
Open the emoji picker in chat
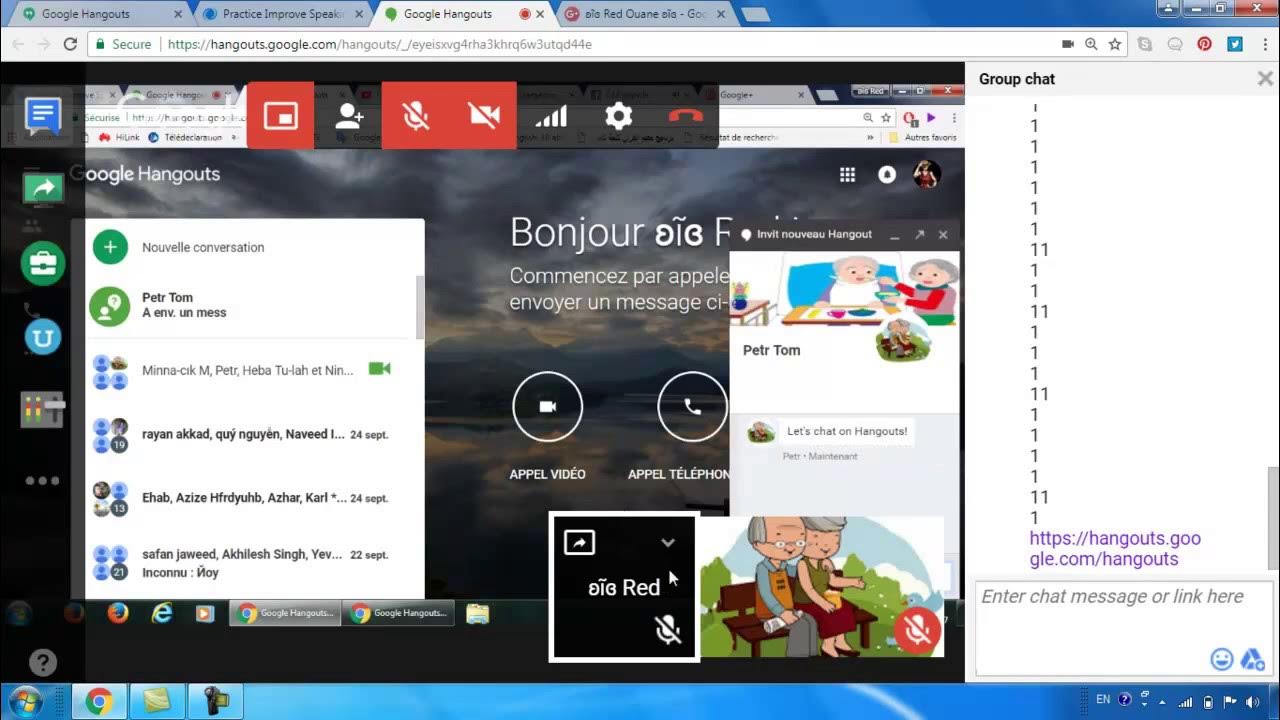(x=1221, y=659)
